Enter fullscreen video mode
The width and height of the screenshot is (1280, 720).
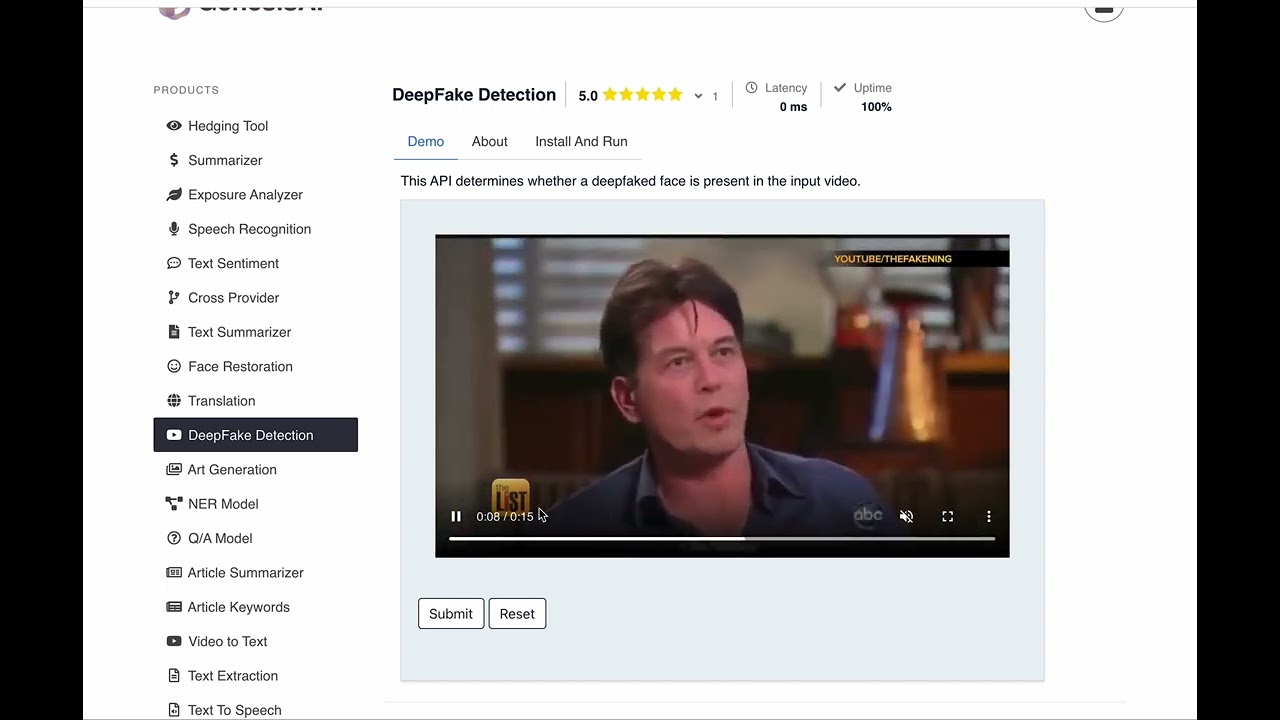coord(947,516)
